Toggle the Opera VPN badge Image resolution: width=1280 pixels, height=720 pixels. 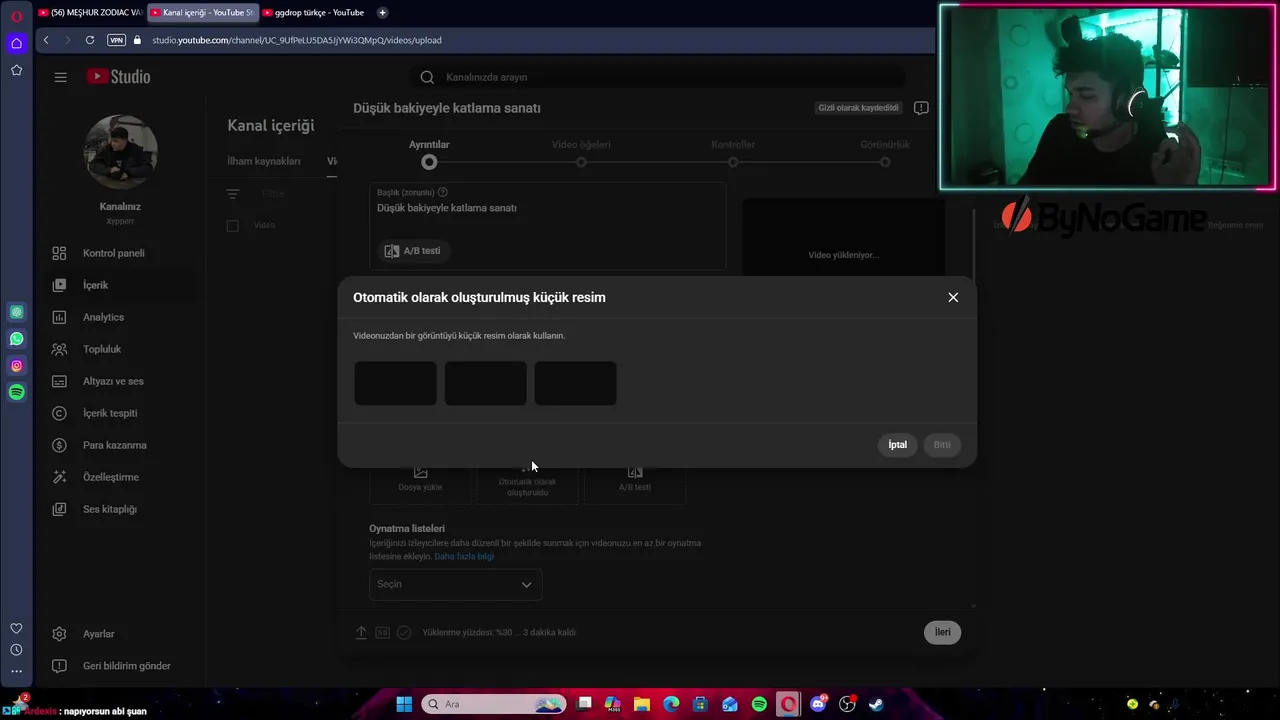point(116,40)
